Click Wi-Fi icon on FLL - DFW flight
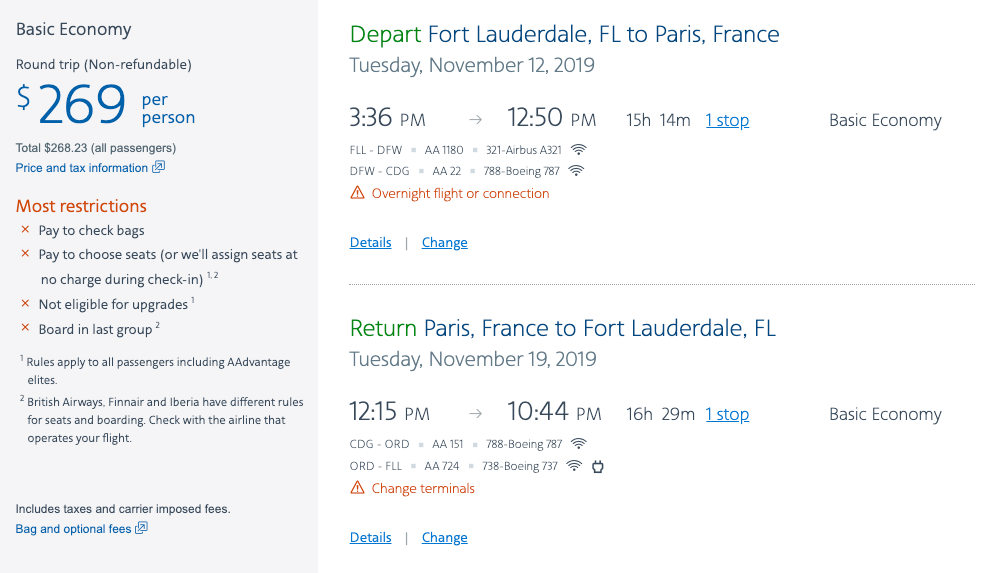 [578, 150]
